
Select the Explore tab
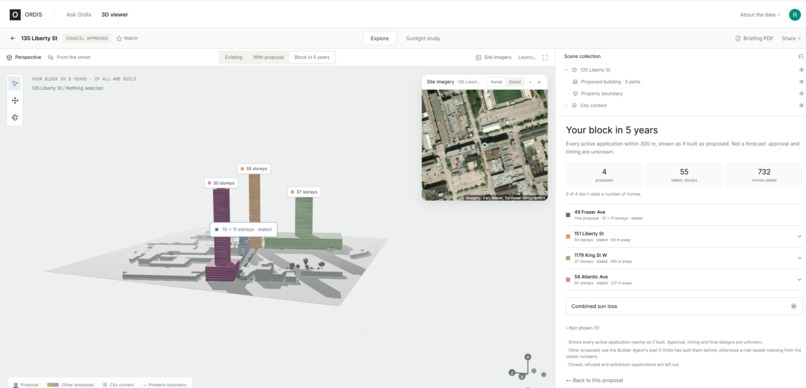pyautogui.click(x=380, y=39)
